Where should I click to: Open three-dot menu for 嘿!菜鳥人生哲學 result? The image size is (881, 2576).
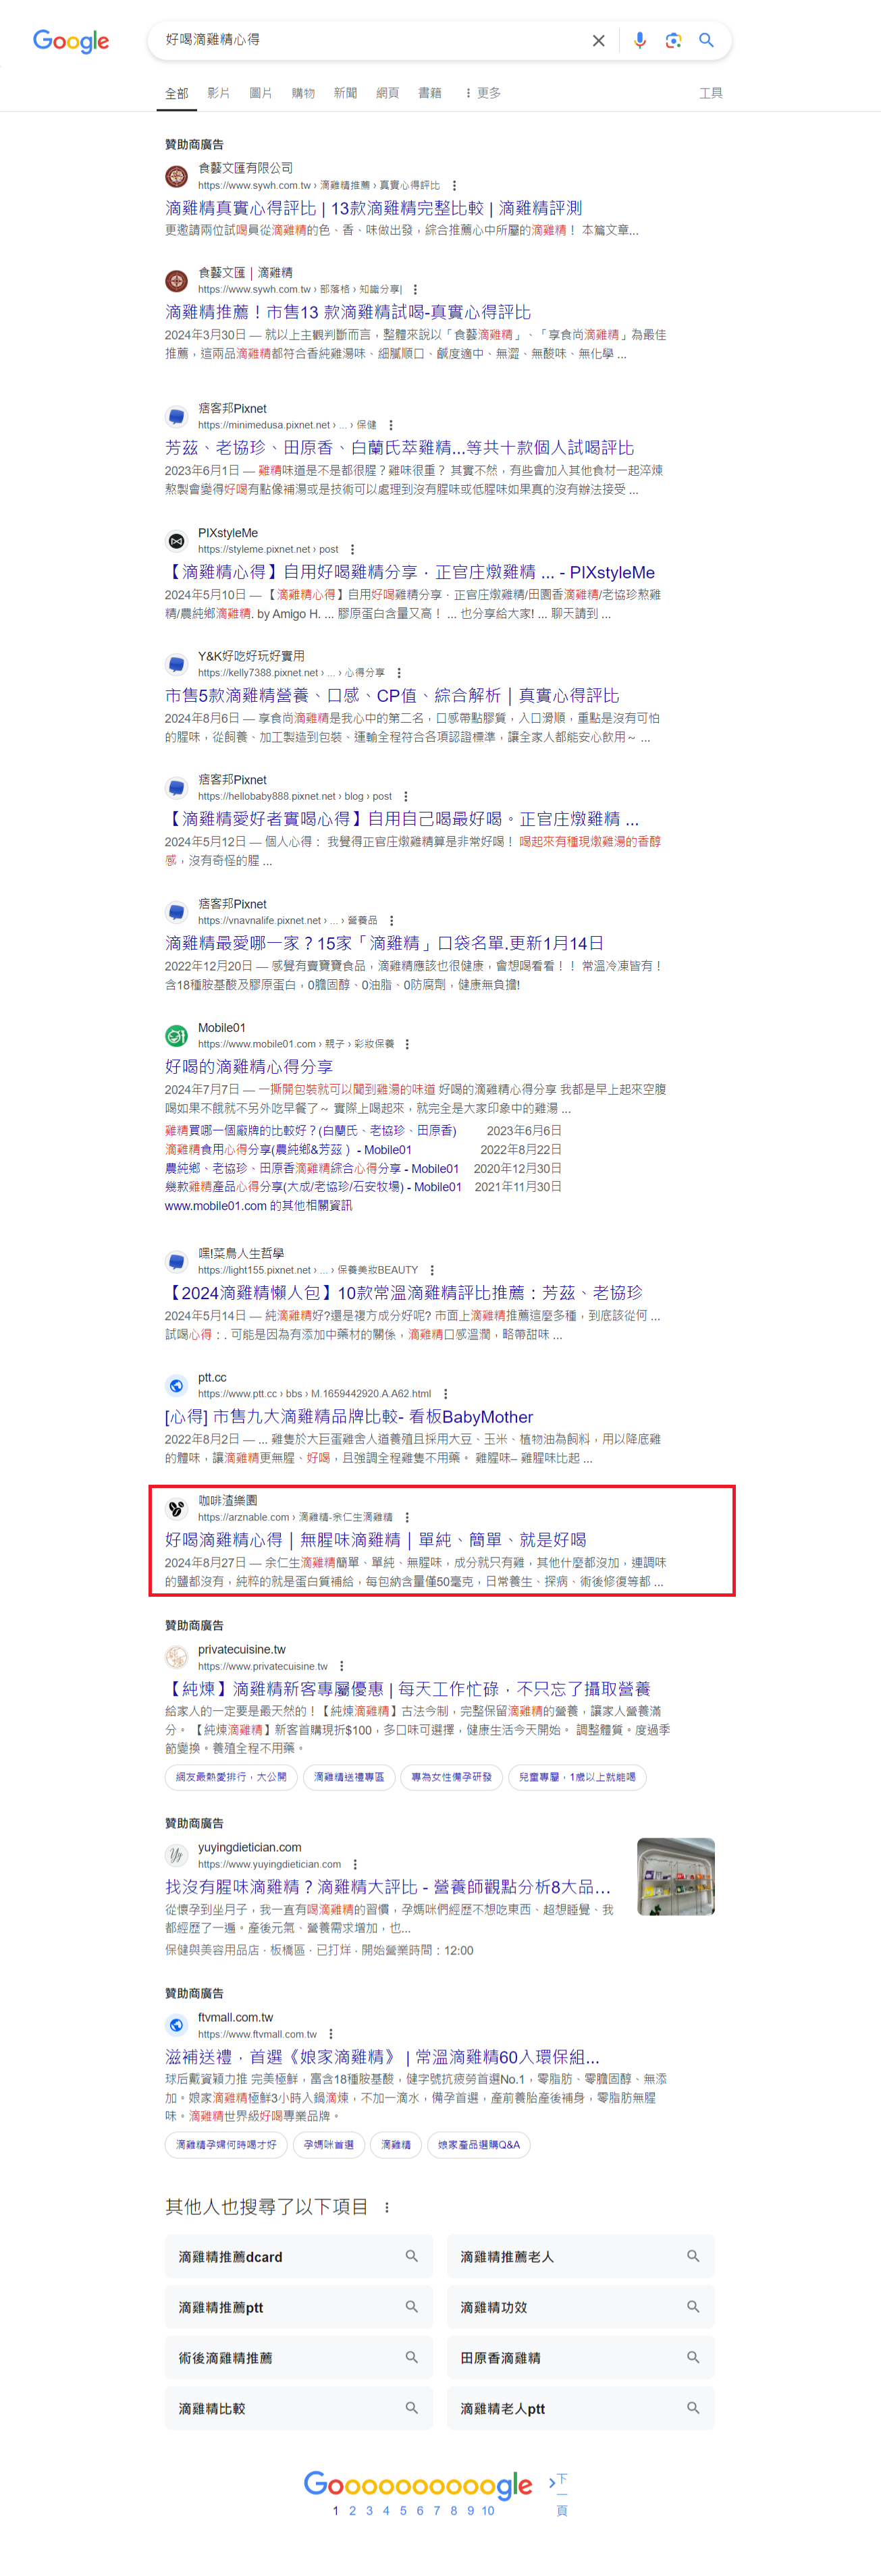[433, 1270]
